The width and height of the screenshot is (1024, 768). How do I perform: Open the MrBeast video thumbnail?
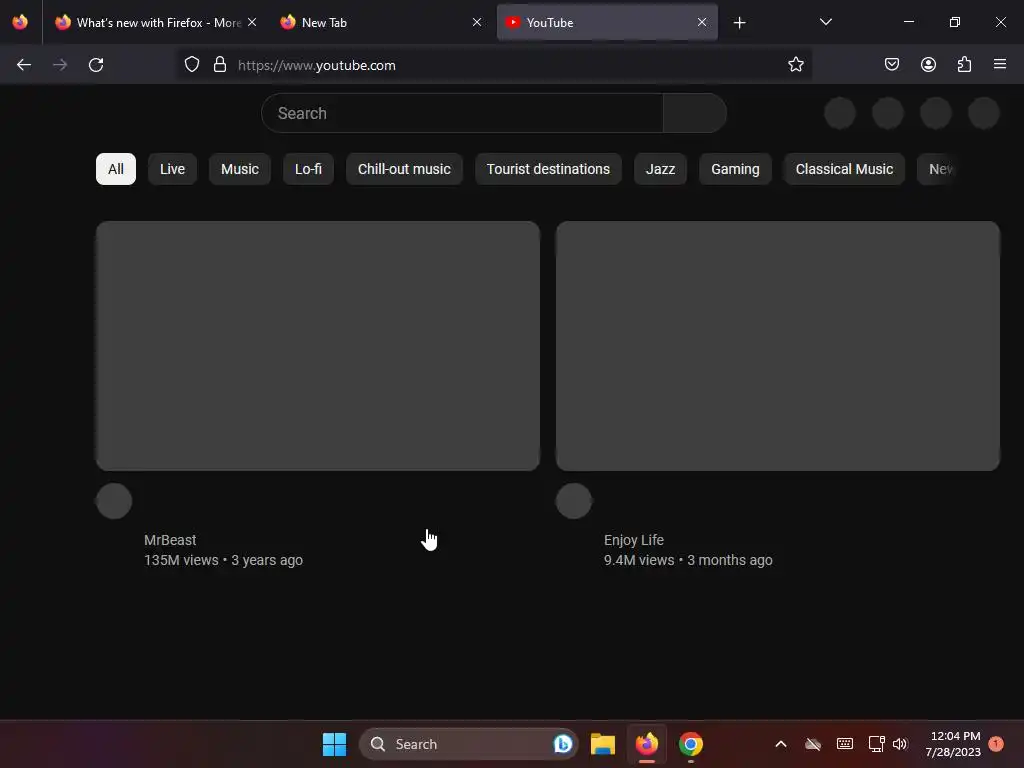[x=318, y=345]
